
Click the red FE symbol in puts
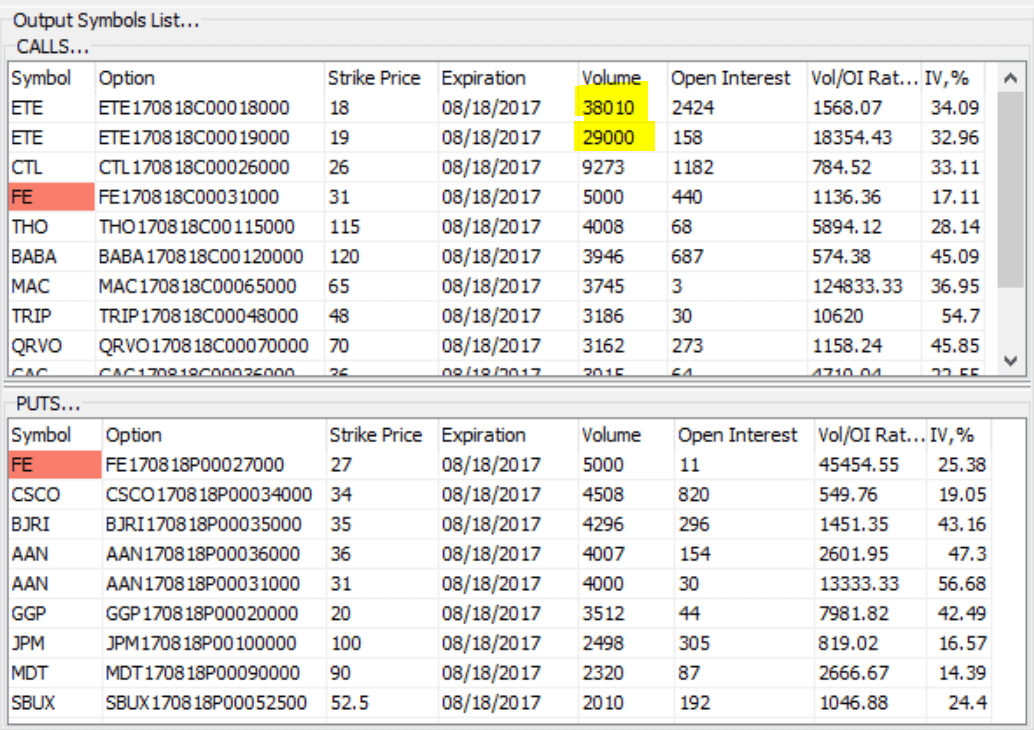[55, 465]
